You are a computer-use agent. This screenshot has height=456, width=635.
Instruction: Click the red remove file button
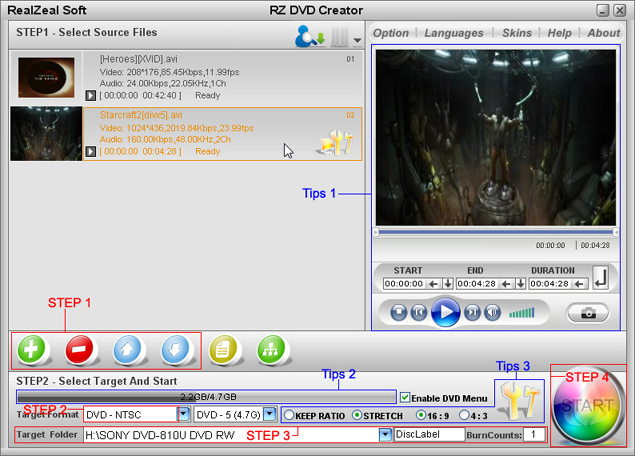coord(79,349)
